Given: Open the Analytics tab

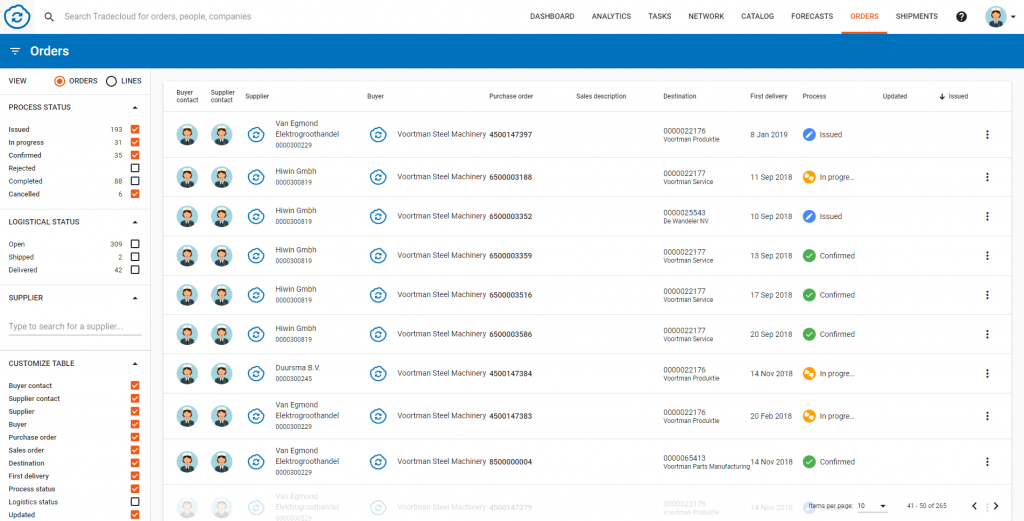Looking at the screenshot, I should 611,16.
